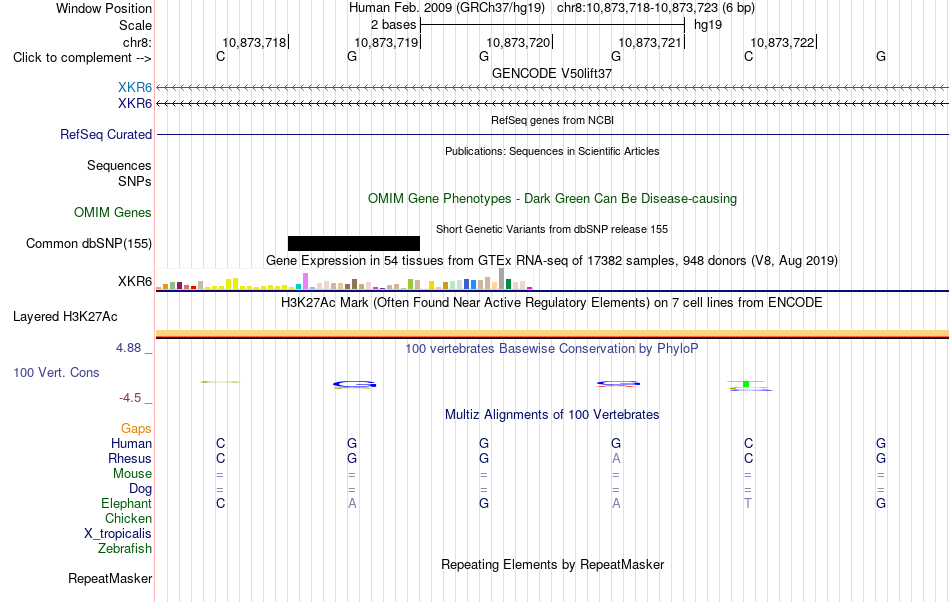Screen dimensions: 950x602
Task: Click the Zebrafish alignment row label
Action: 125,548
